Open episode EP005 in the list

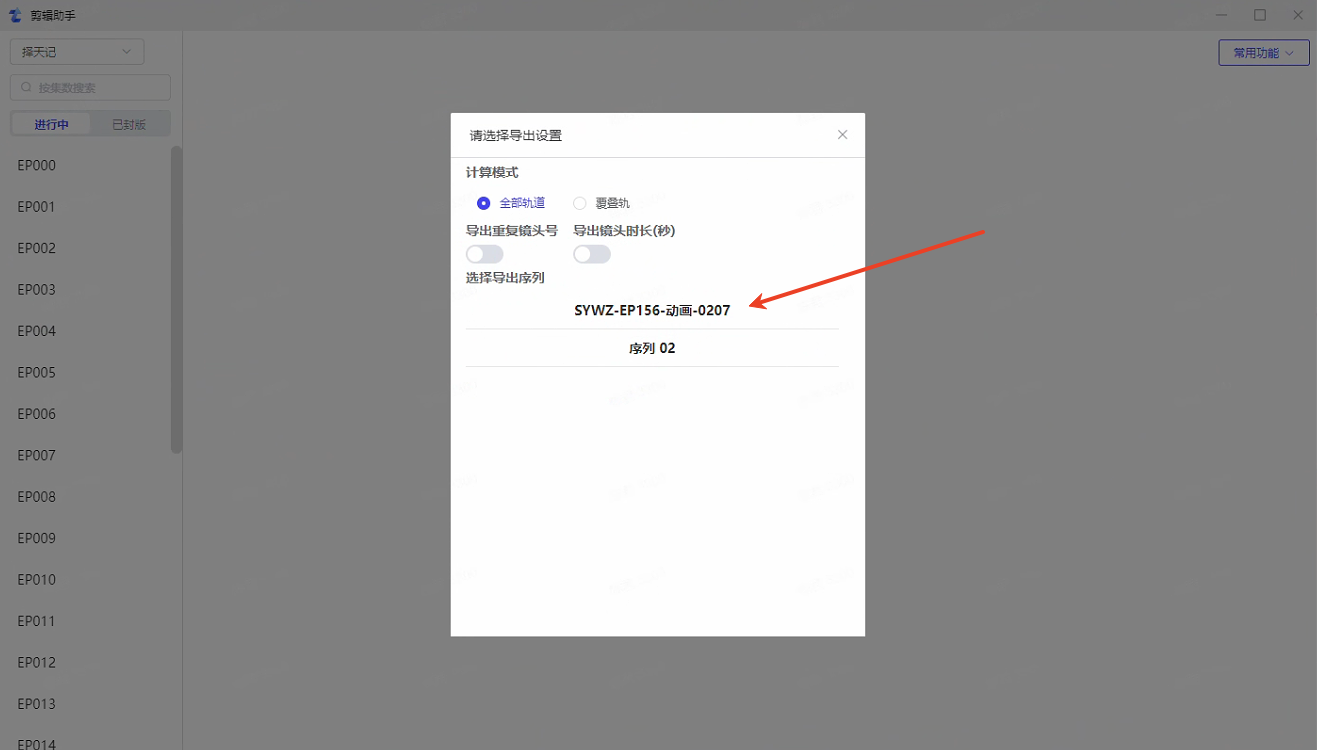pyautogui.click(x=37, y=373)
